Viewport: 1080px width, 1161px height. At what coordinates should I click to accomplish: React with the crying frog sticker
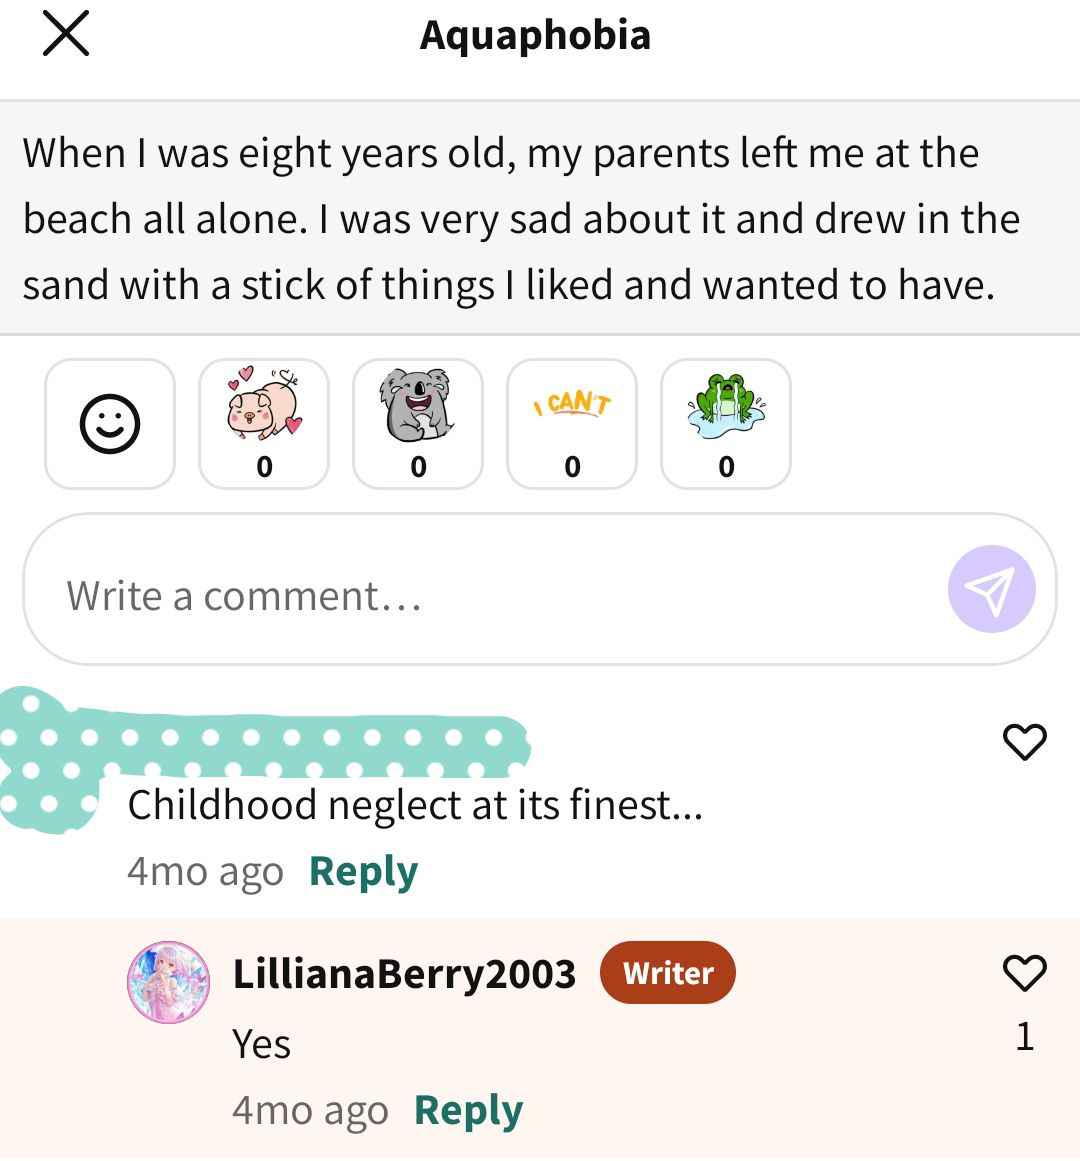[x=725, y=424]
